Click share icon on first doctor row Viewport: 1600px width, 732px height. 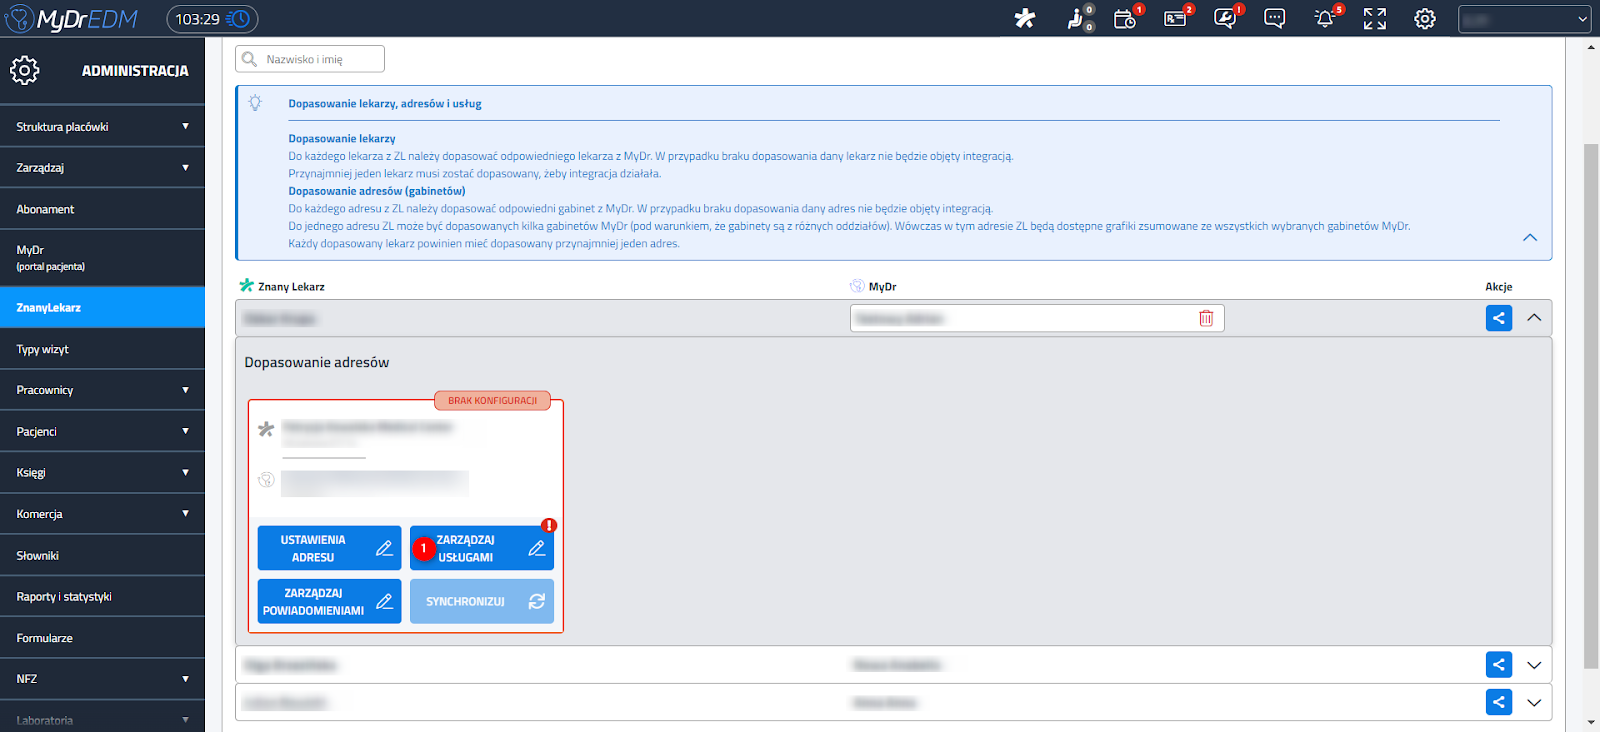click(x=1498, y=318)
